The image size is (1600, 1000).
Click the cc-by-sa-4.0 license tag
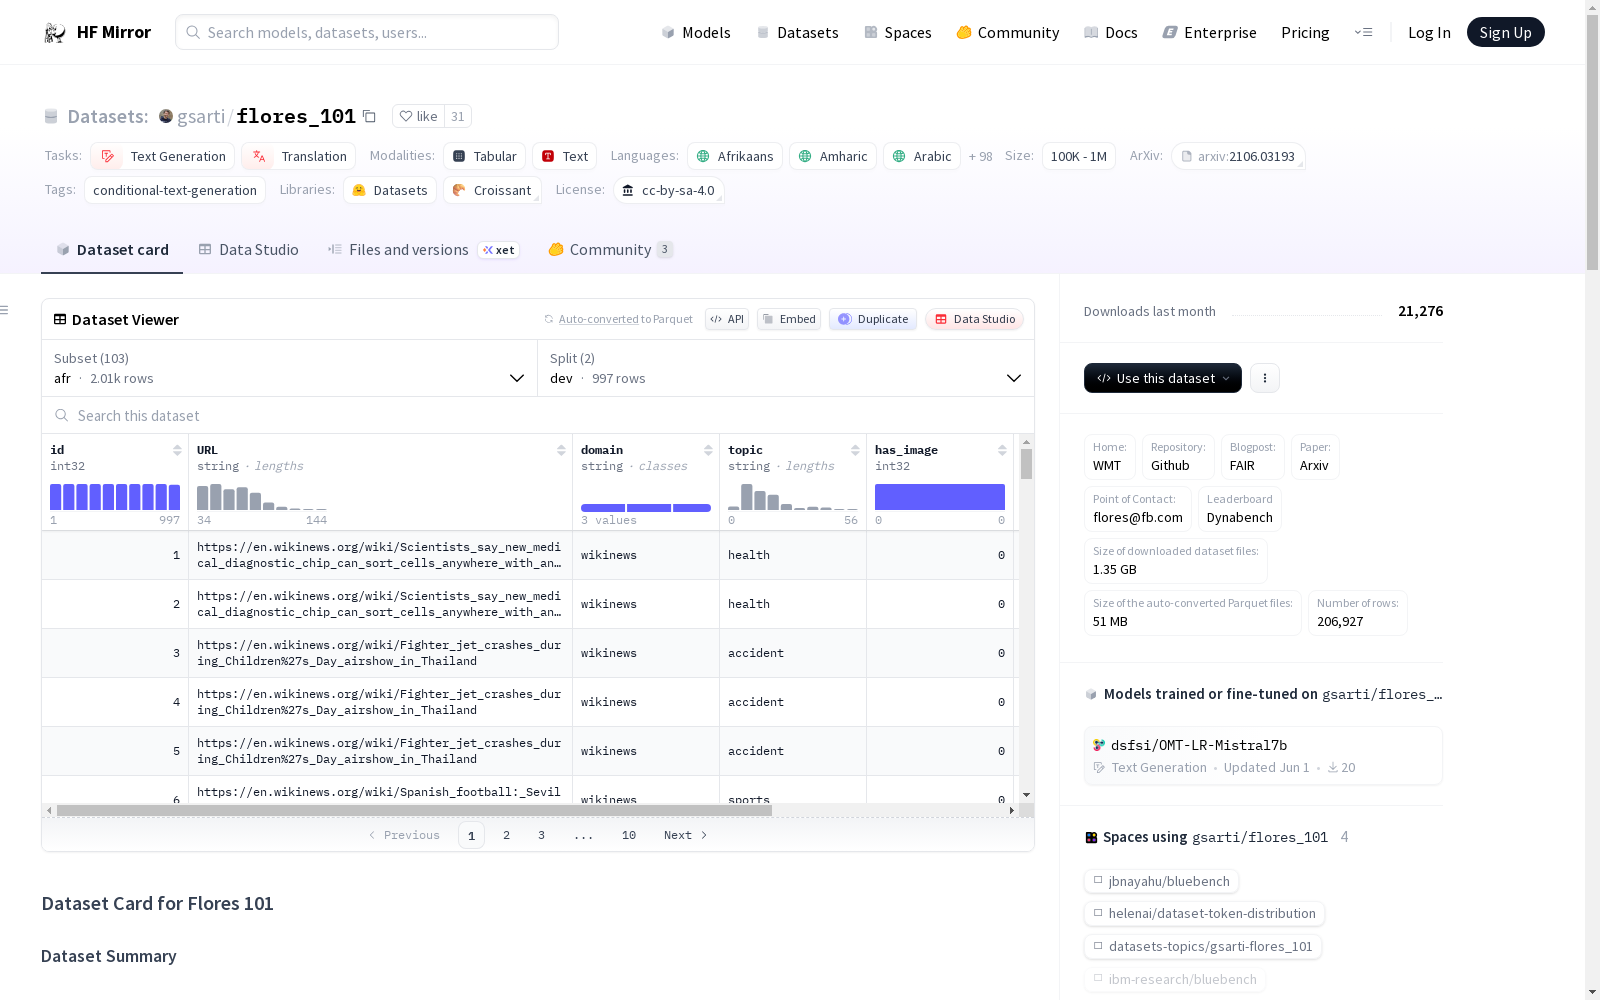pos(667,191)
